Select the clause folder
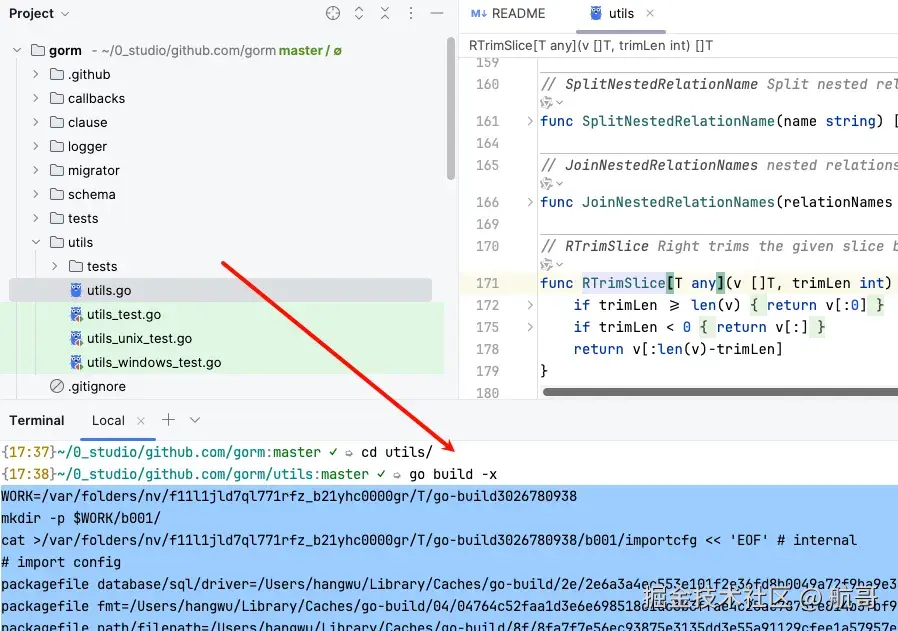 (88, 123)
